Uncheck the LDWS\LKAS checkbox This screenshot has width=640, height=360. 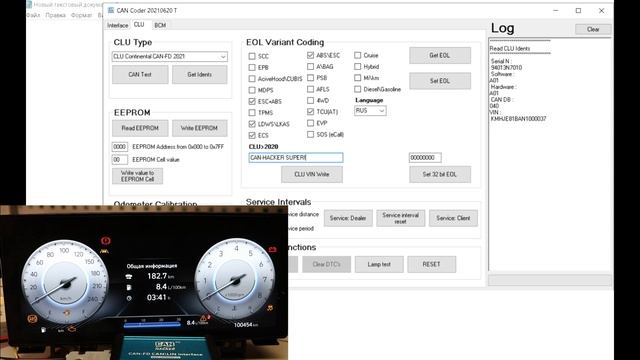click(x=252, y=124)
